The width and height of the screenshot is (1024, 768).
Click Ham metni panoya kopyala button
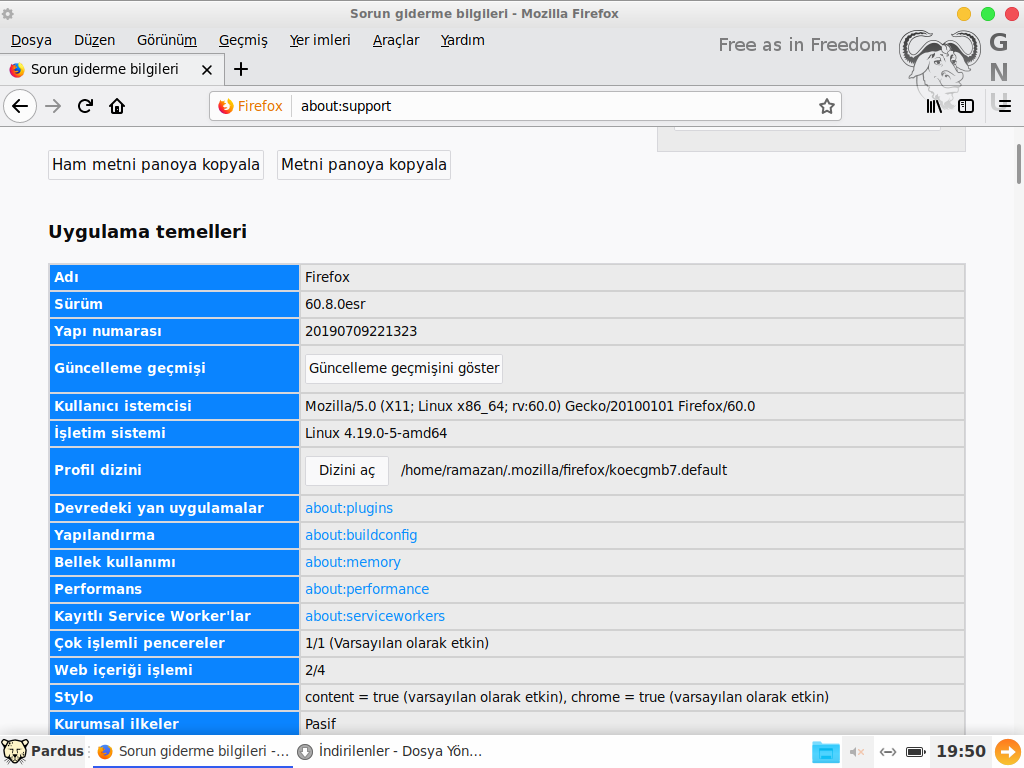point(156,165)
